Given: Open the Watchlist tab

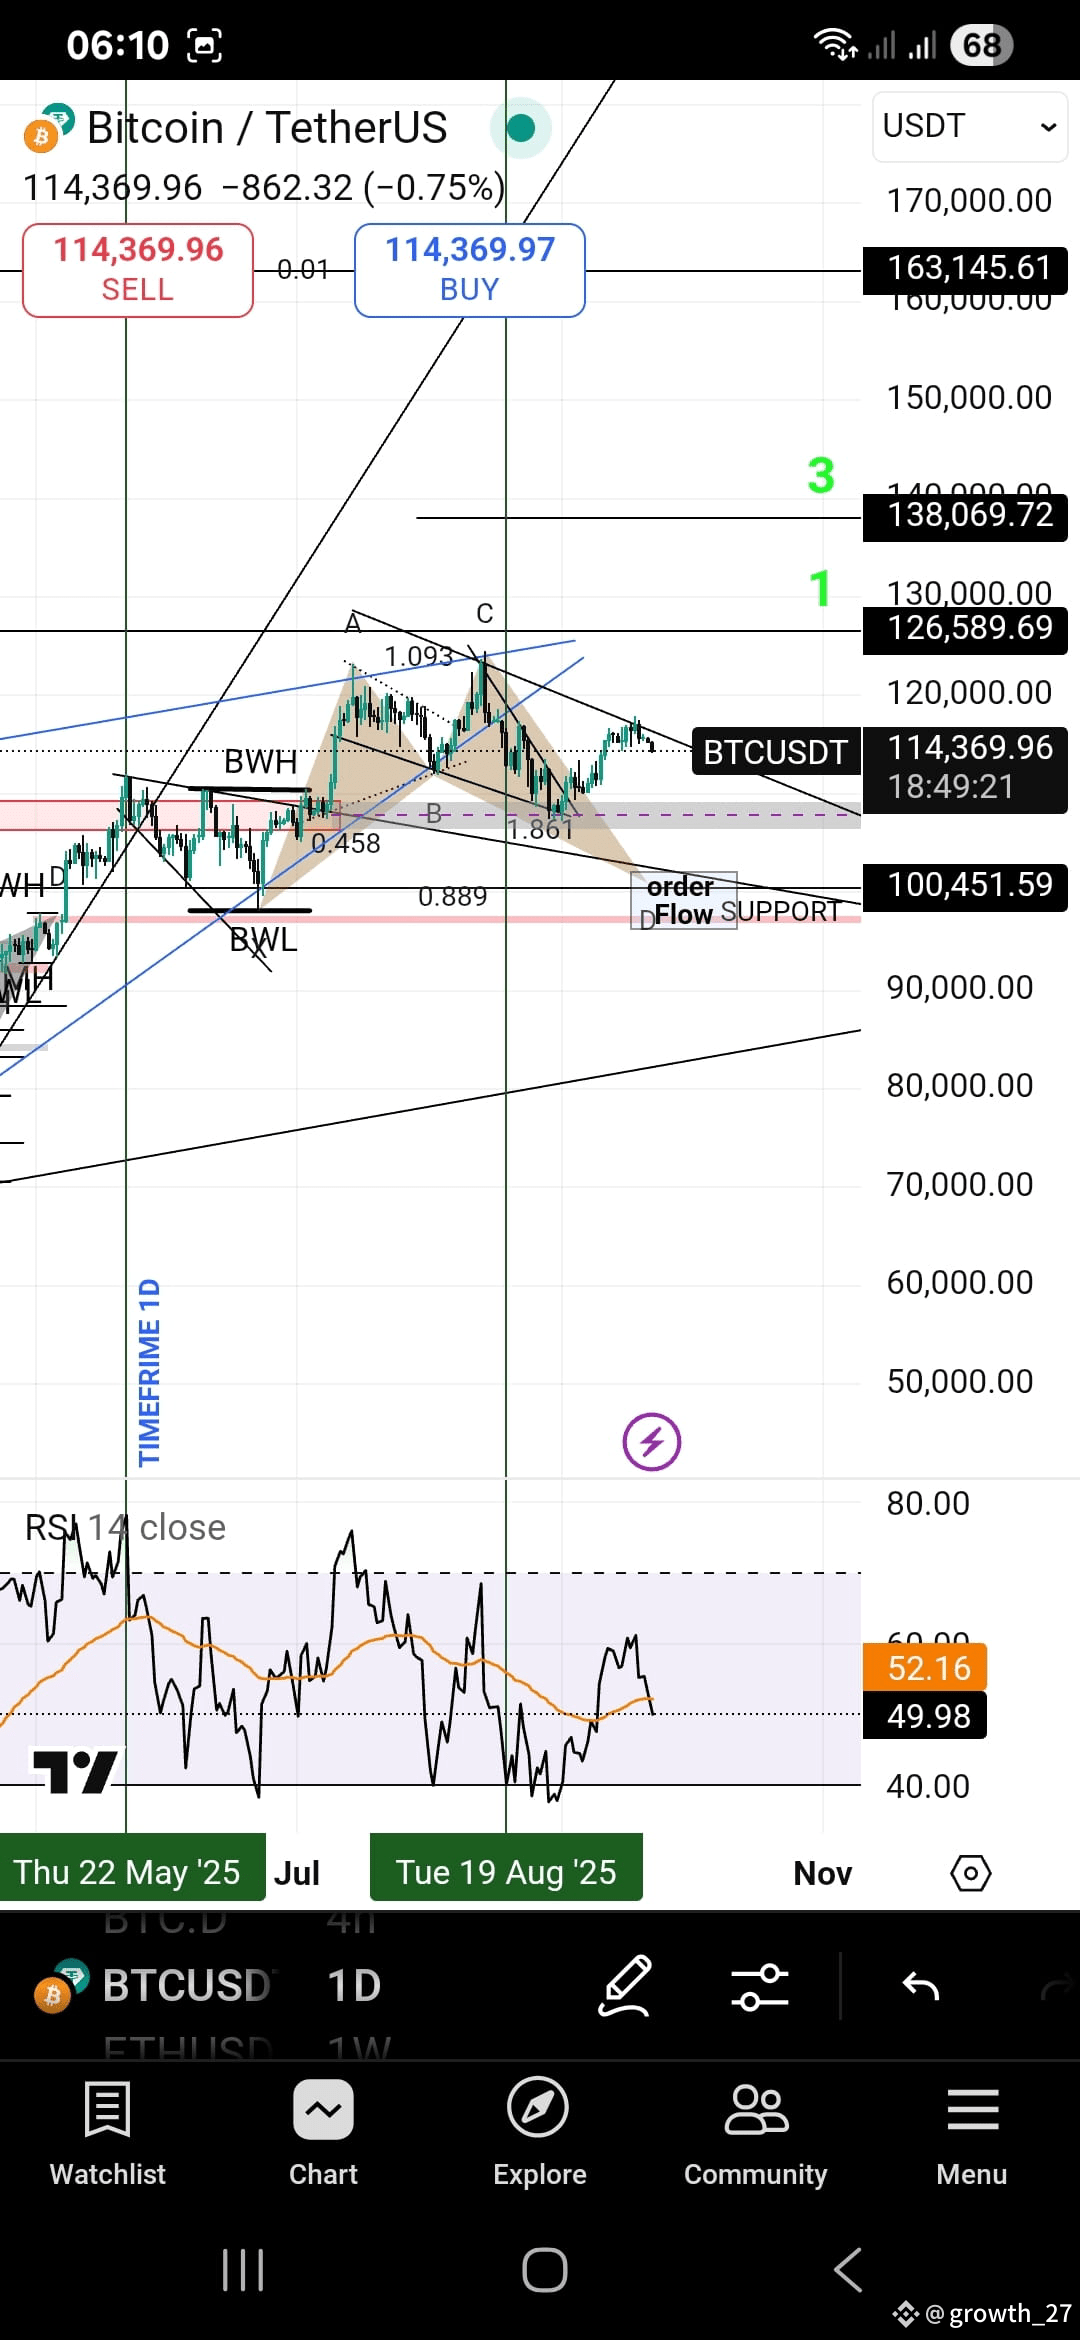Looking at the screenshot, I should (x=107, y=2133).
